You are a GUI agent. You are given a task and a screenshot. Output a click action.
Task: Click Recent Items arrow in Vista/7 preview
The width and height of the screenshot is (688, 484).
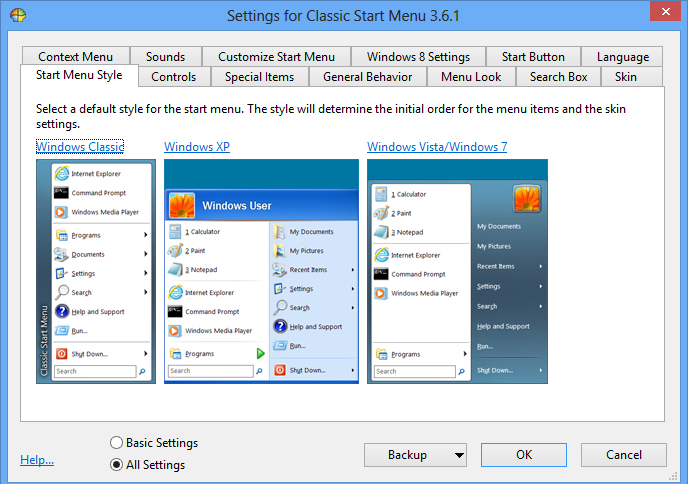point(541,266)
